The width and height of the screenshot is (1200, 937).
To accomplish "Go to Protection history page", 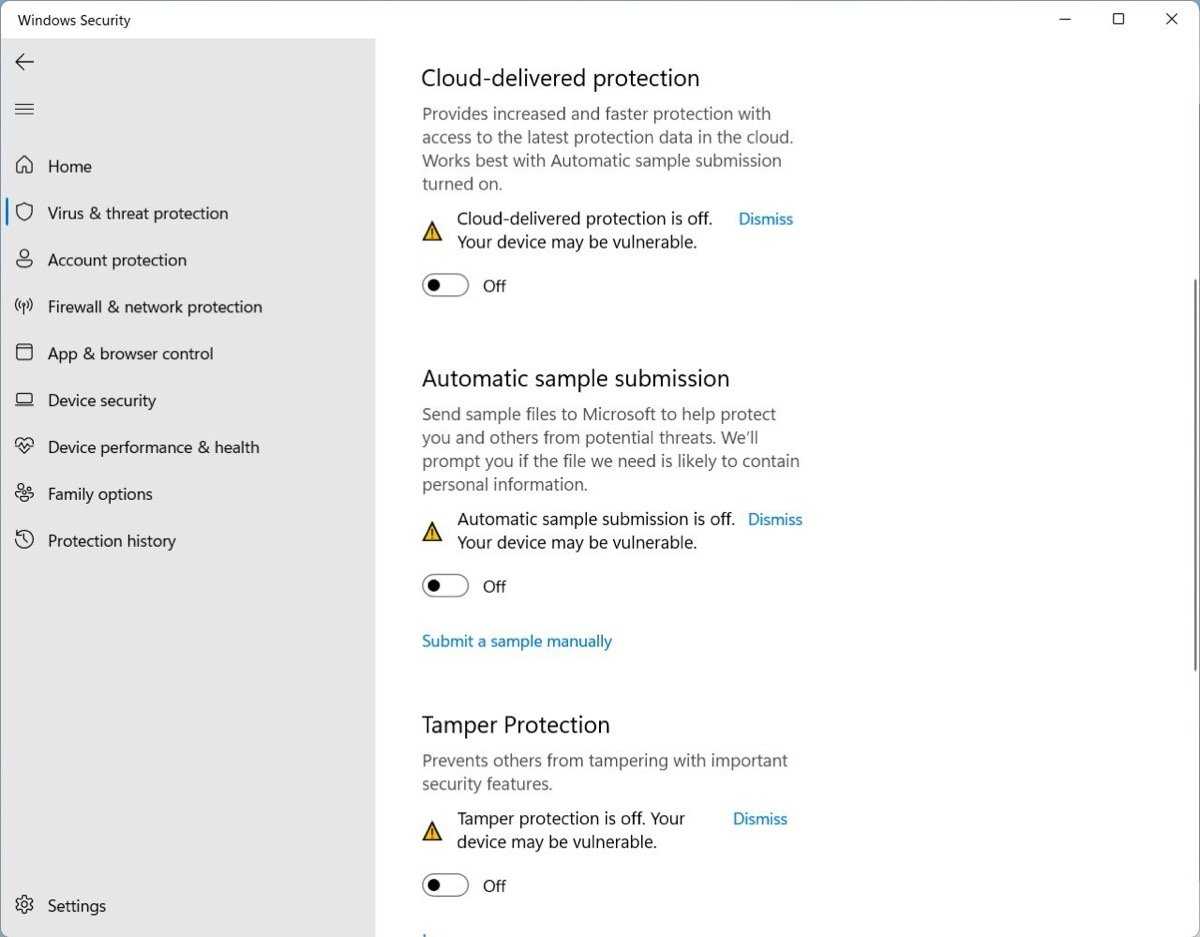I will [111, 541].
